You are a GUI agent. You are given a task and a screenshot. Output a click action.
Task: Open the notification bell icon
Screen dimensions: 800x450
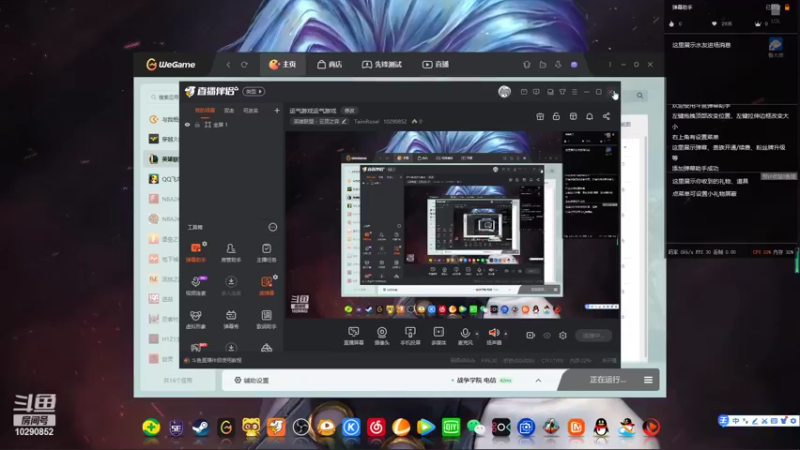click(589, 116)
